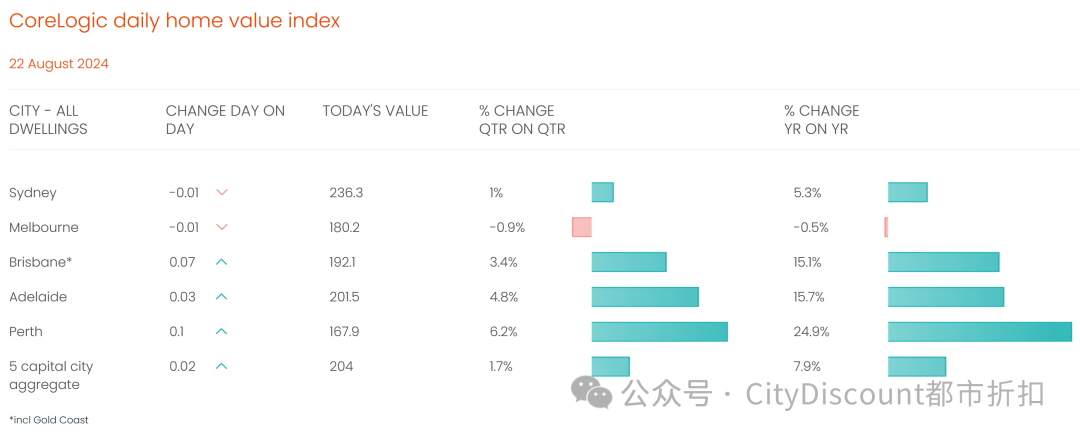Select the CHANGE DAY ON DAY column header
The width and height of the screenshot is (1080, 437).
tap(225, 120)
